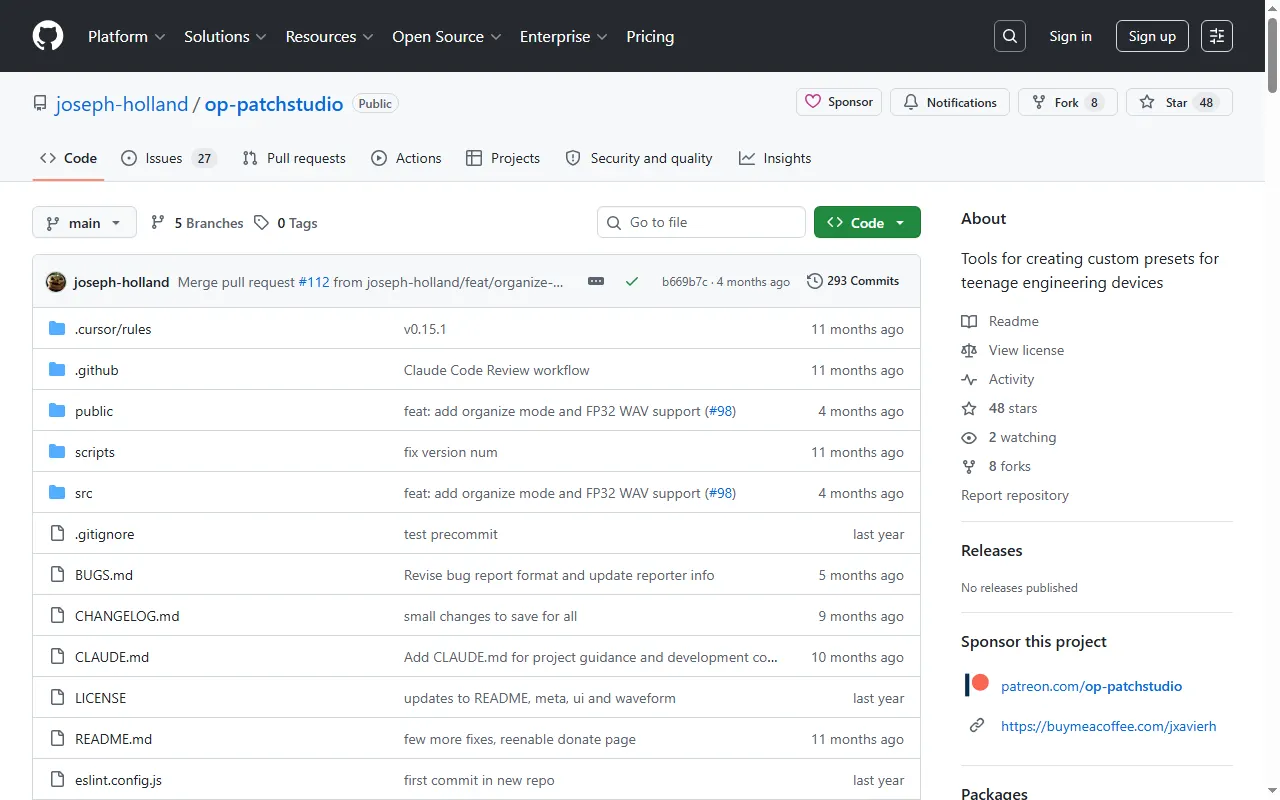The width and height of the screenshot is (1280, 800).
Task: Open the search magnifier button
Action: pyautogui.click(x=1010, y=36)
